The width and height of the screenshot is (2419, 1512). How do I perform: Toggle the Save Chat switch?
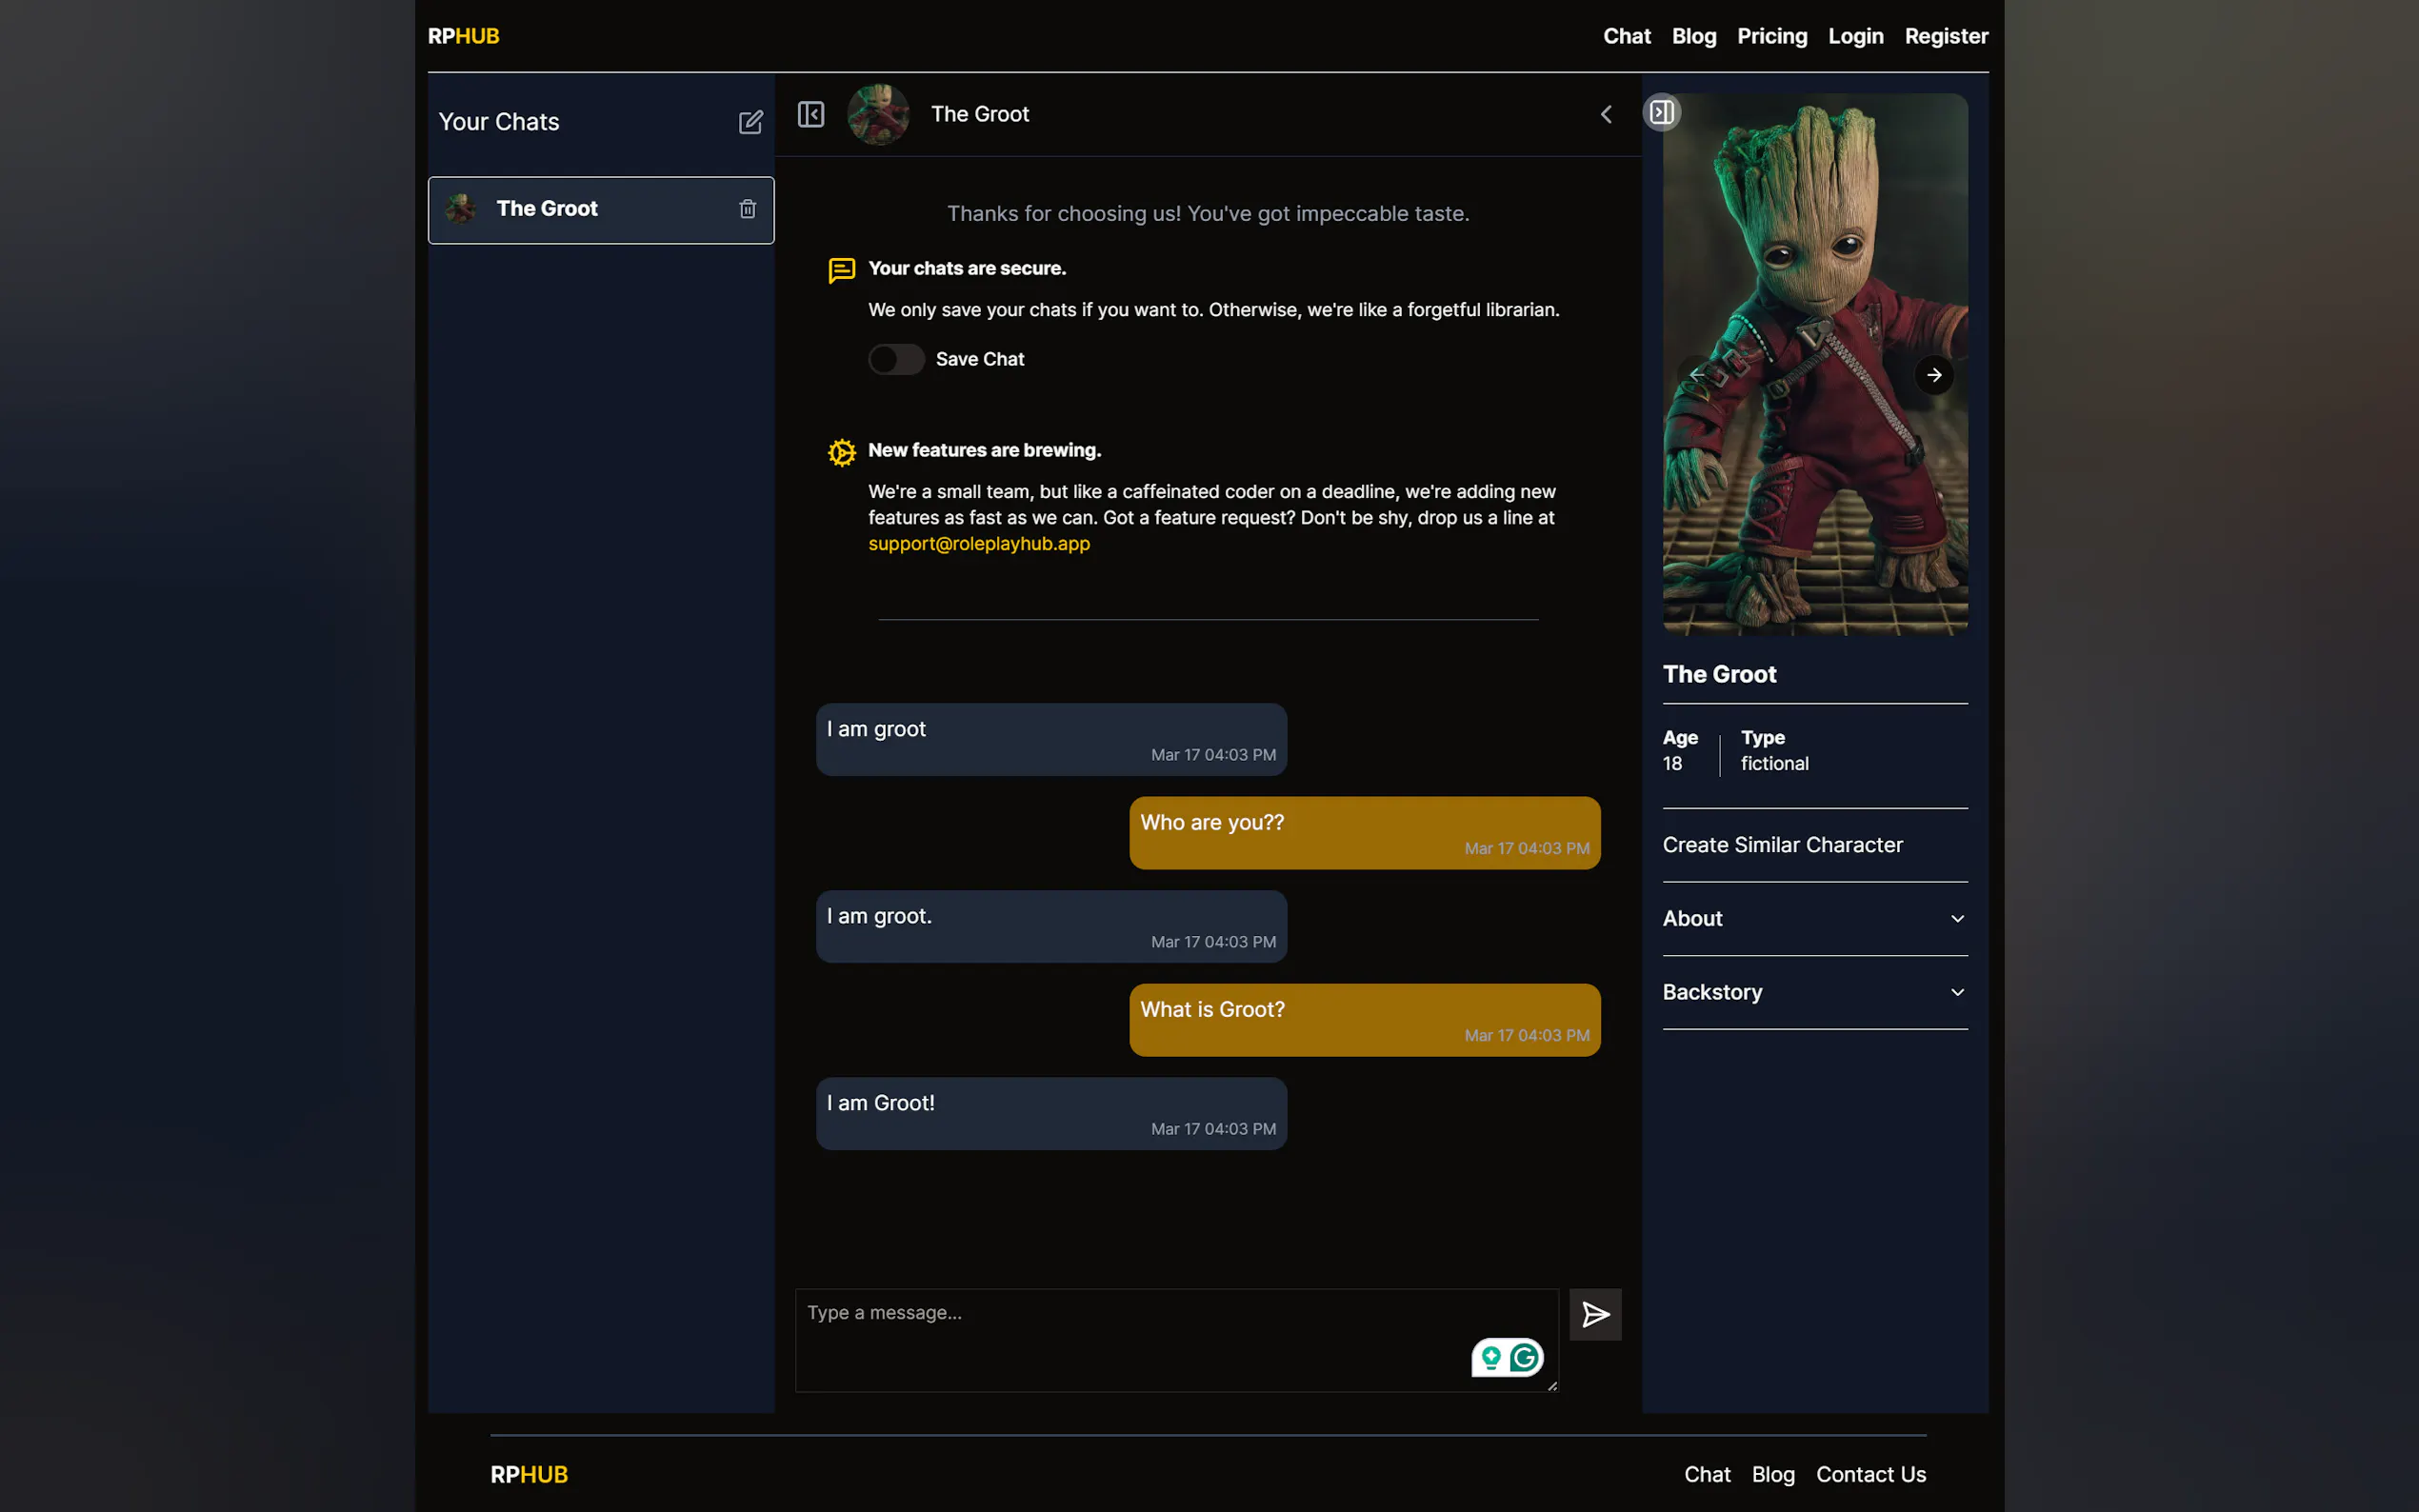coord(895,359)
